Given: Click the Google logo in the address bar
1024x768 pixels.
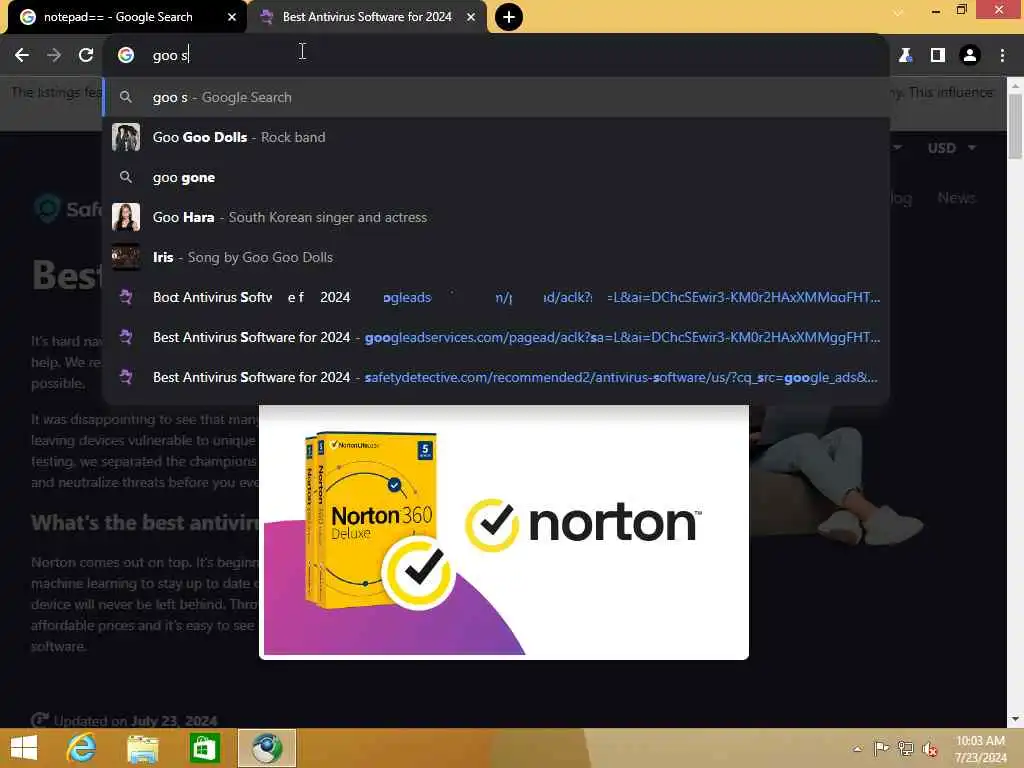Looking at the screenshot, I should (x=126, y=56).
